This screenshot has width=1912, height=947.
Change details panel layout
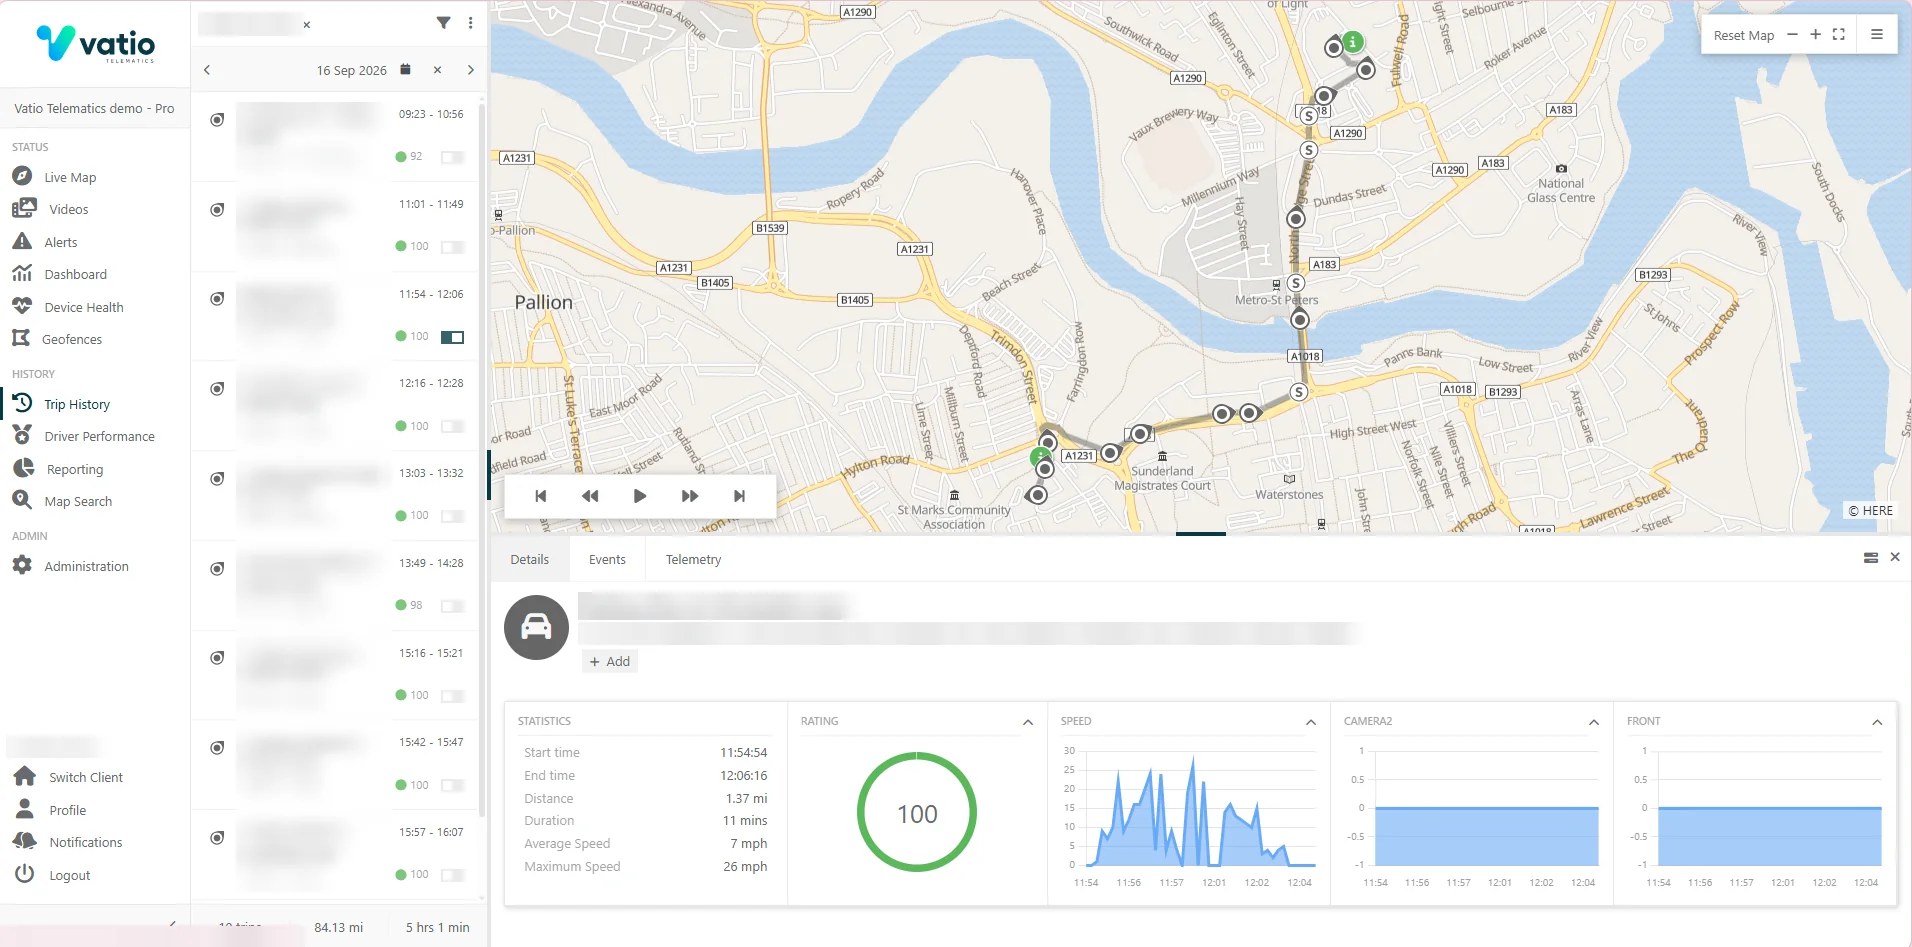click(x=1871, y=558)
